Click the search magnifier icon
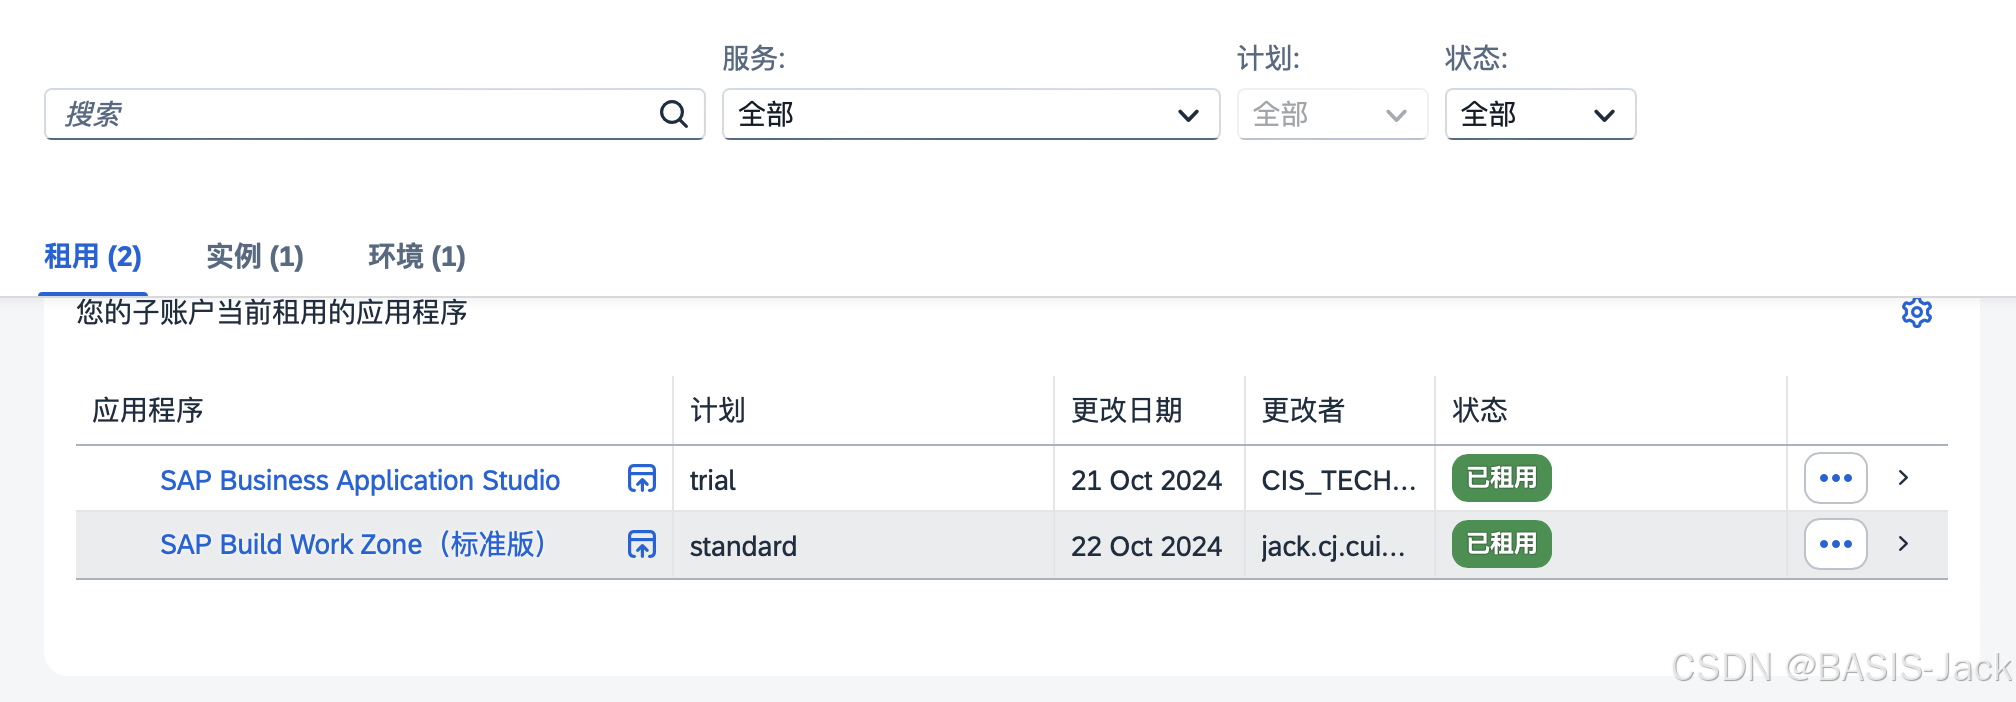Screen dimensions: 2016x702 pos(674,114)
